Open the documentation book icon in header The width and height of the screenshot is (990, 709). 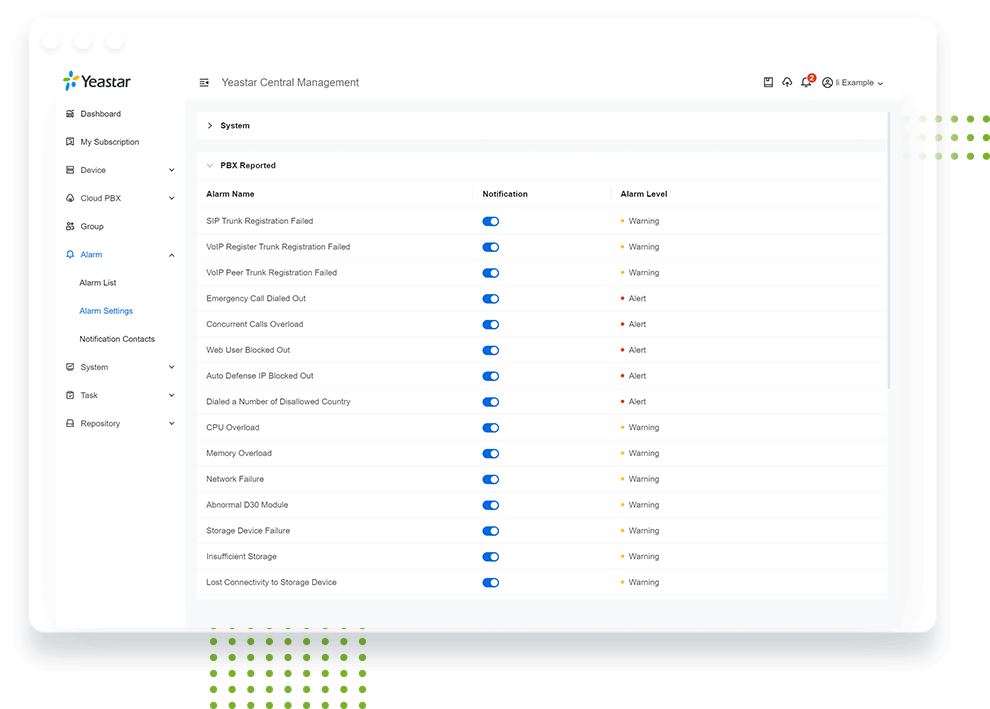tap(768, 83)
